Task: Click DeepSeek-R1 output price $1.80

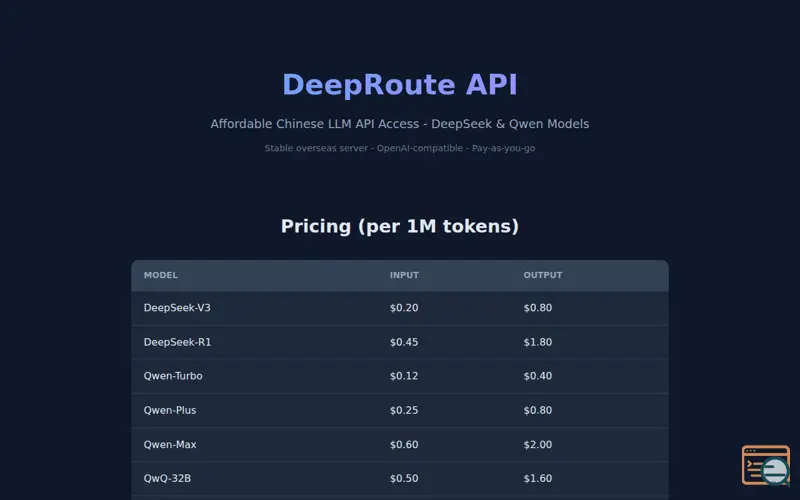Action: (x=538, y=342)
